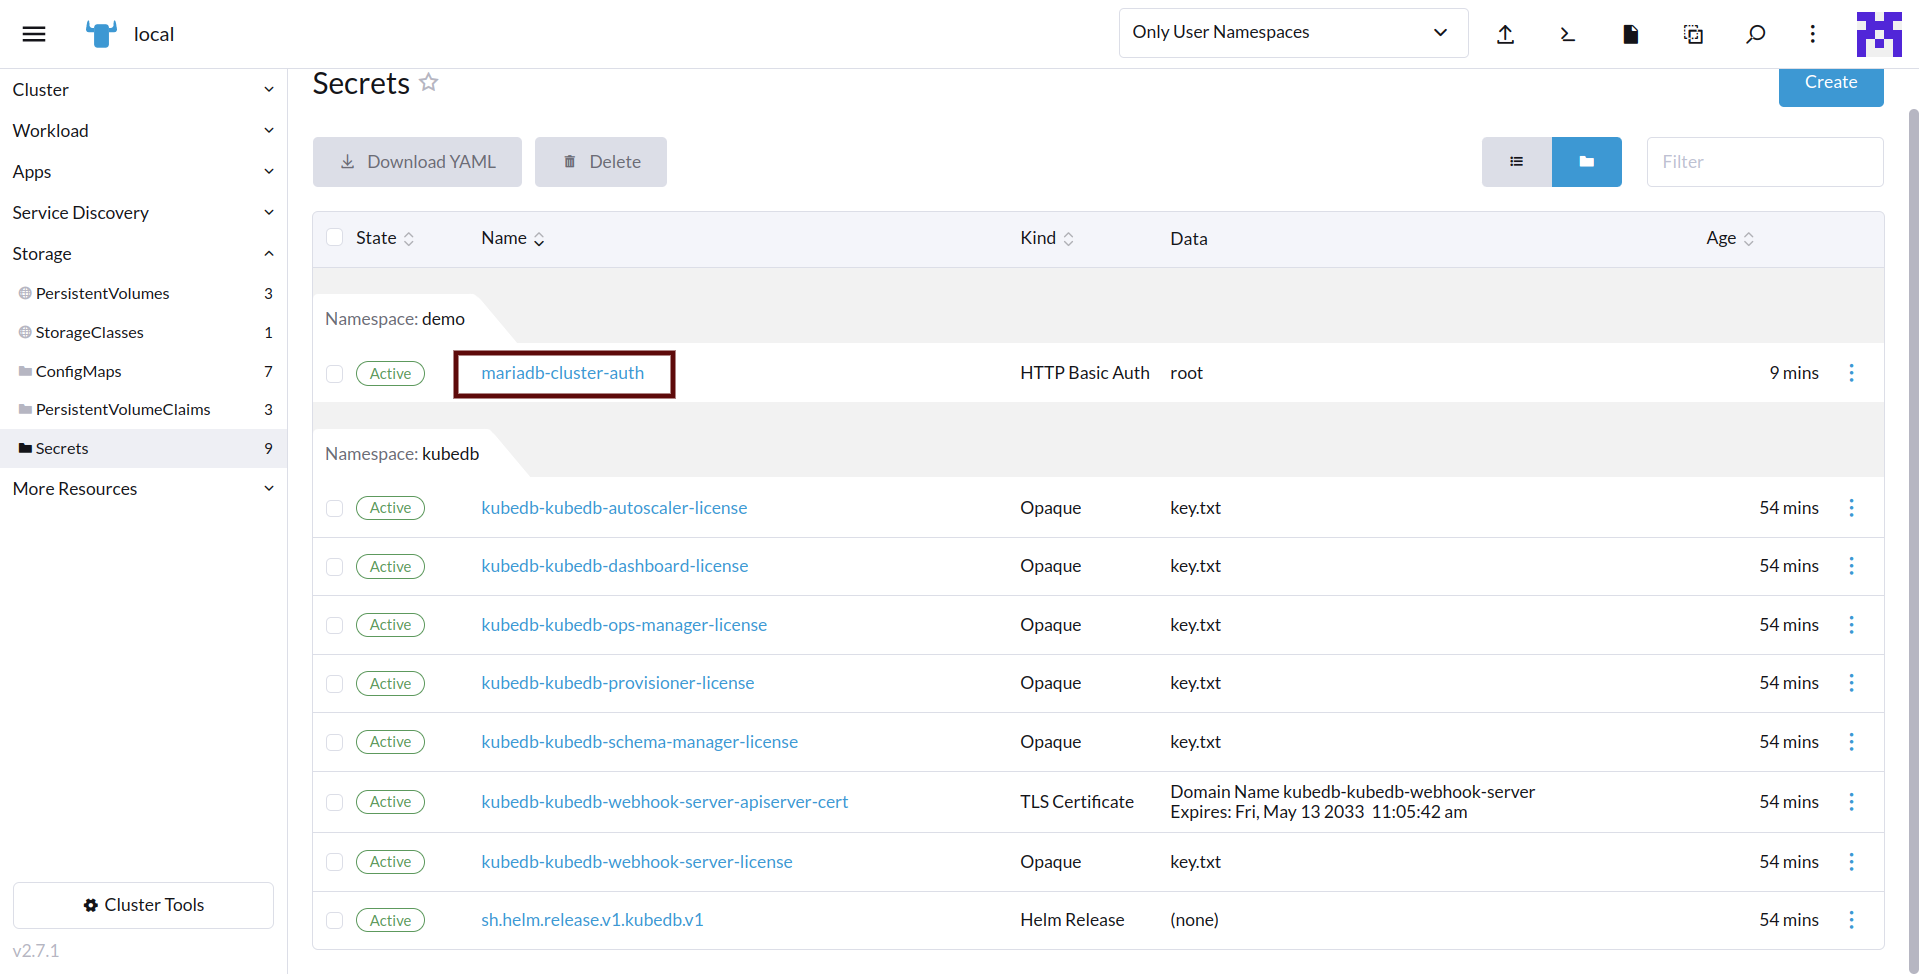Switch to flat list view
This screenshot has width=1920, height=974.
click(1516, 162)
